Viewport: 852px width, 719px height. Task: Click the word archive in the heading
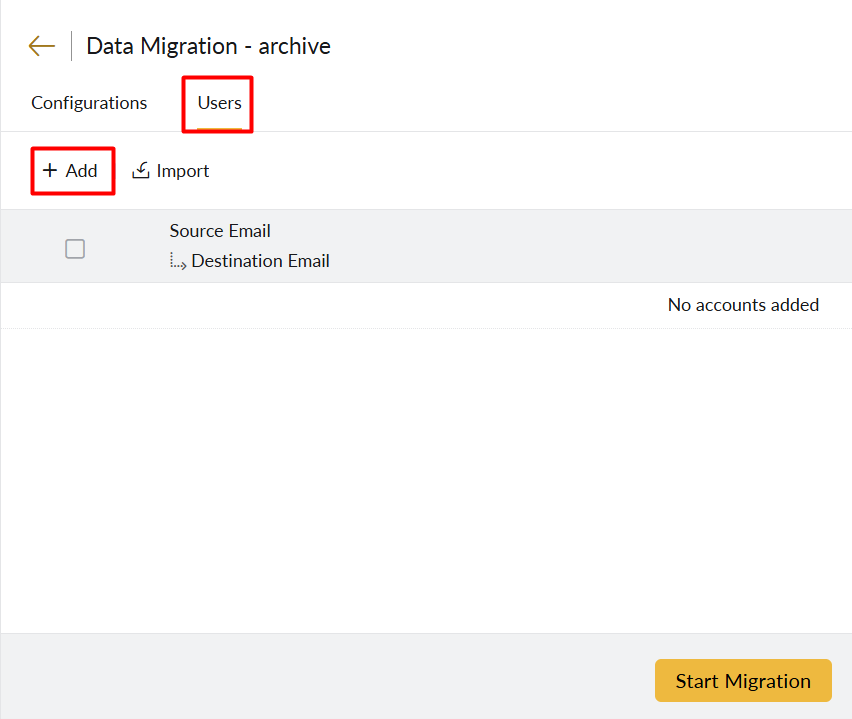click(x=295, y=46)
